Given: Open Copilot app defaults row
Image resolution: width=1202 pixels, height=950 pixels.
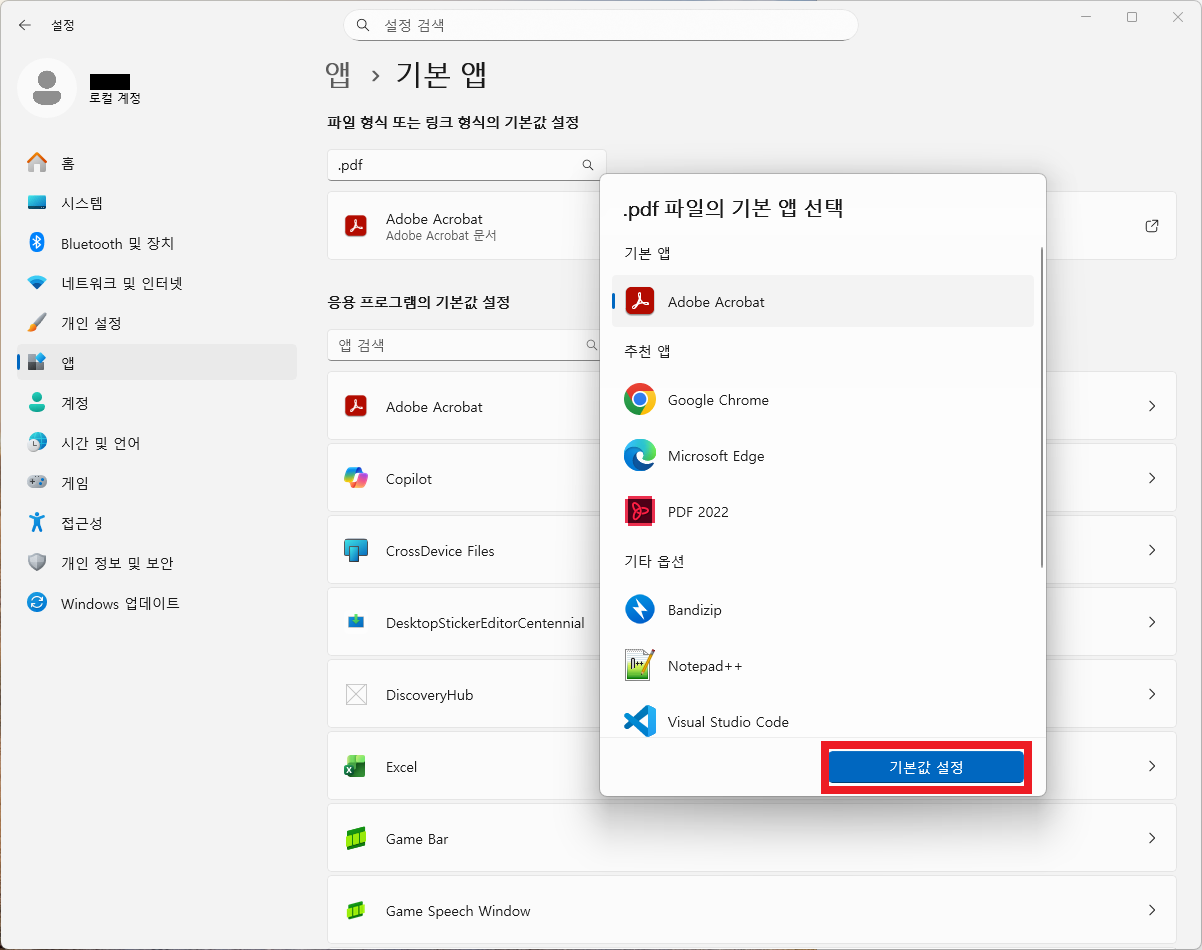Looking at the screenshot, I should pyautogui.click(x=463, y=478).
